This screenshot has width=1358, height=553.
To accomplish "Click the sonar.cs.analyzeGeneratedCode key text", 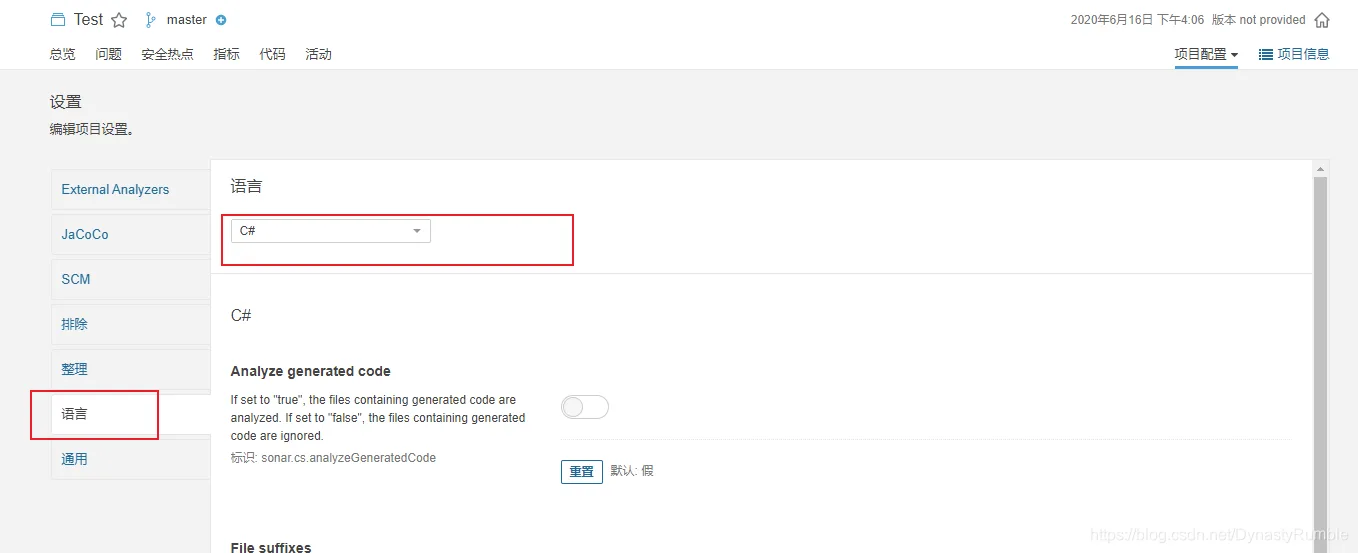I will point(348,458).
